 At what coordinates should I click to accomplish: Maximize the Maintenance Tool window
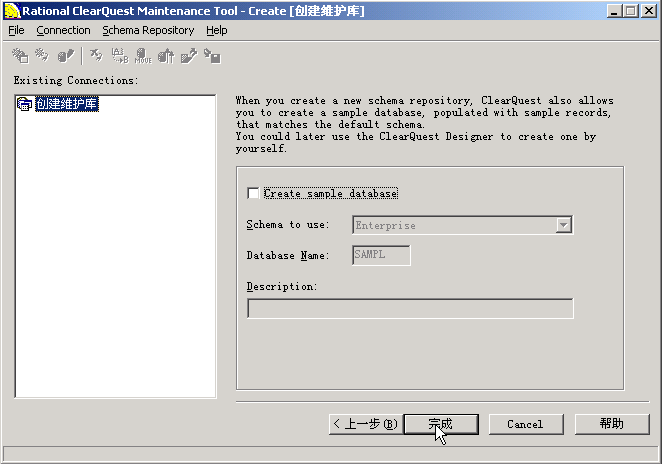pyautogui.click(x=631, y=11)
